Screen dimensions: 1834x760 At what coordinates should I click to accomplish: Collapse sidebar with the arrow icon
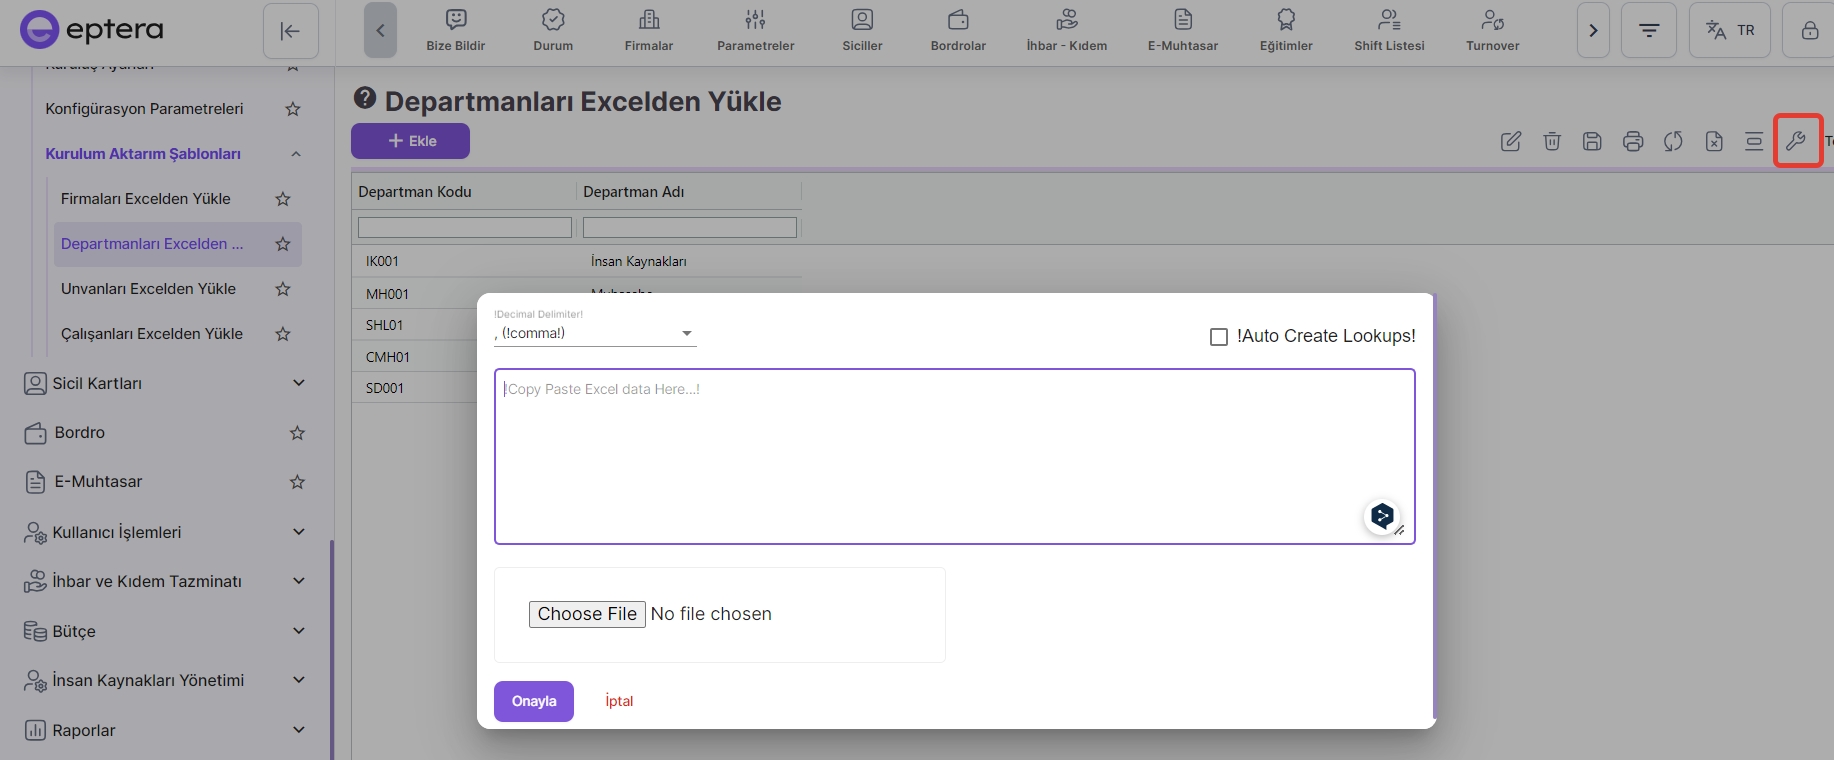(x=290, y=31)
